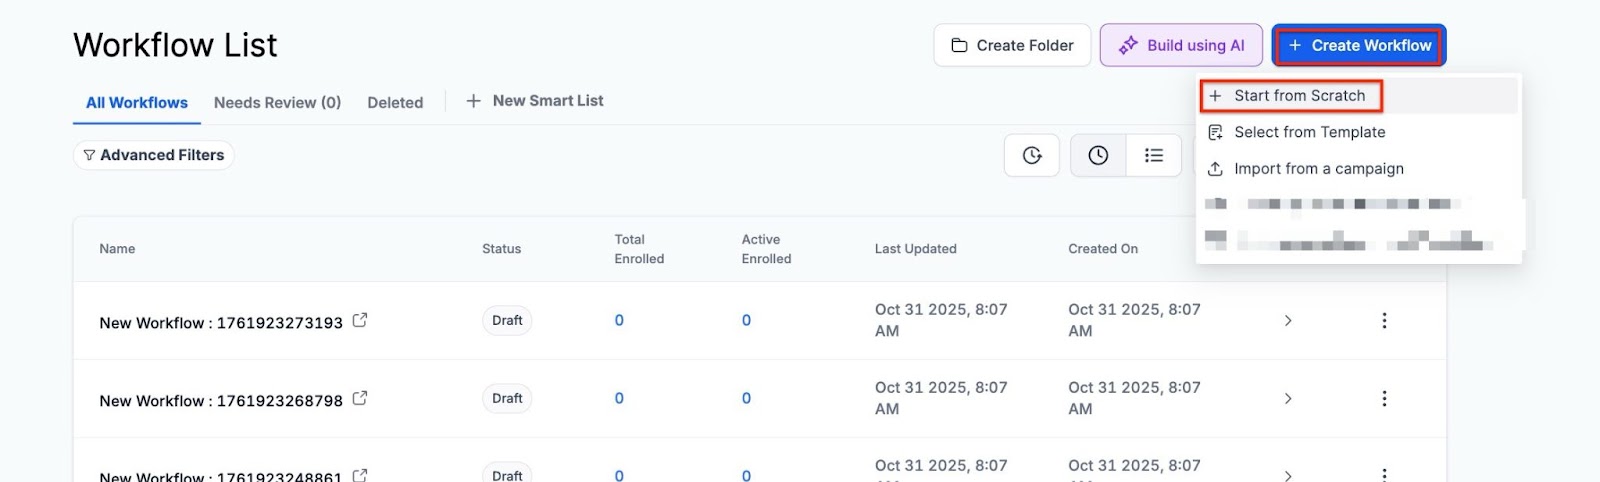Choose Import from a campaign option
This screenshot has height=482, width=1600.
pos(1318,169)
